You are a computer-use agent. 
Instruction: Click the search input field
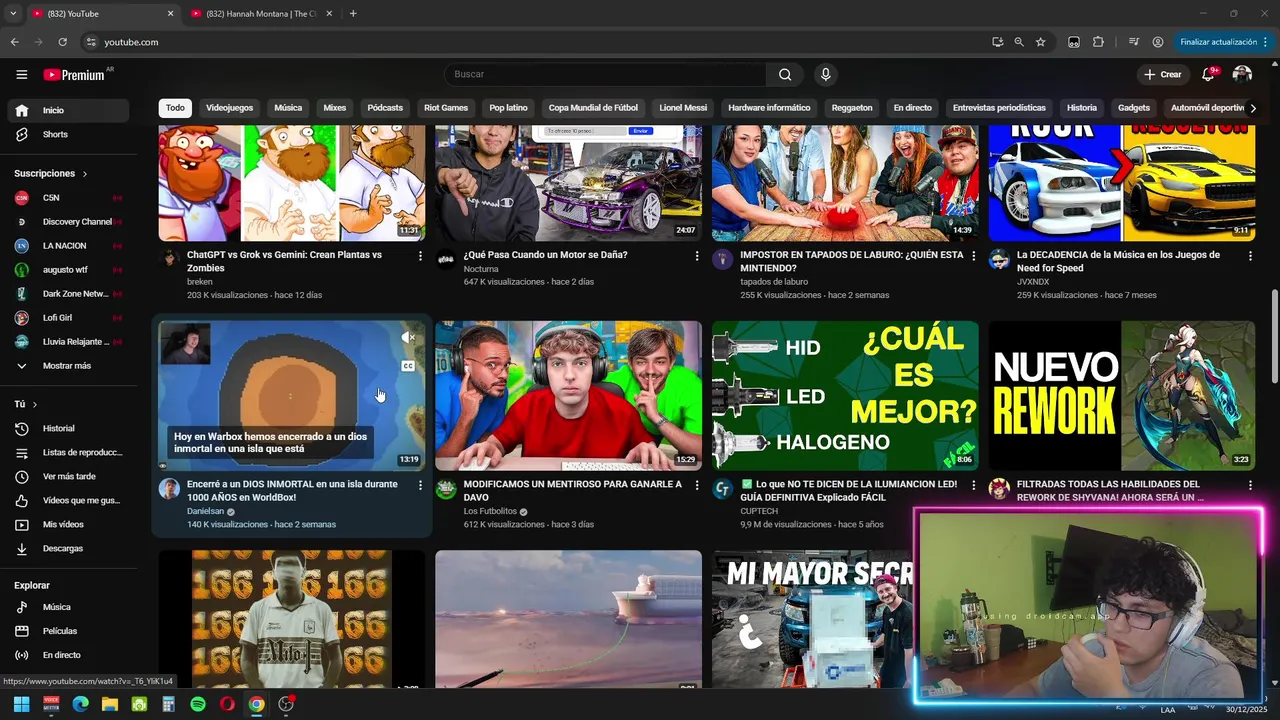(605, 74)
